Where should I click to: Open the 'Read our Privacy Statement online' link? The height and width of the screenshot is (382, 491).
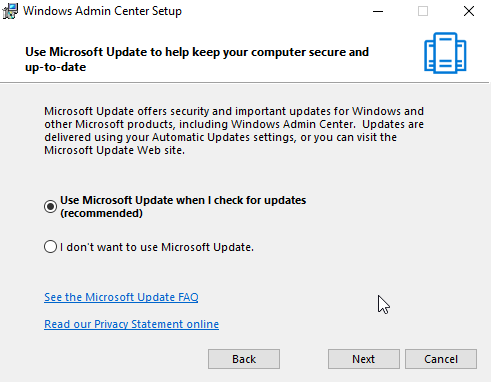pyautogui.click(x=132, y=324)
